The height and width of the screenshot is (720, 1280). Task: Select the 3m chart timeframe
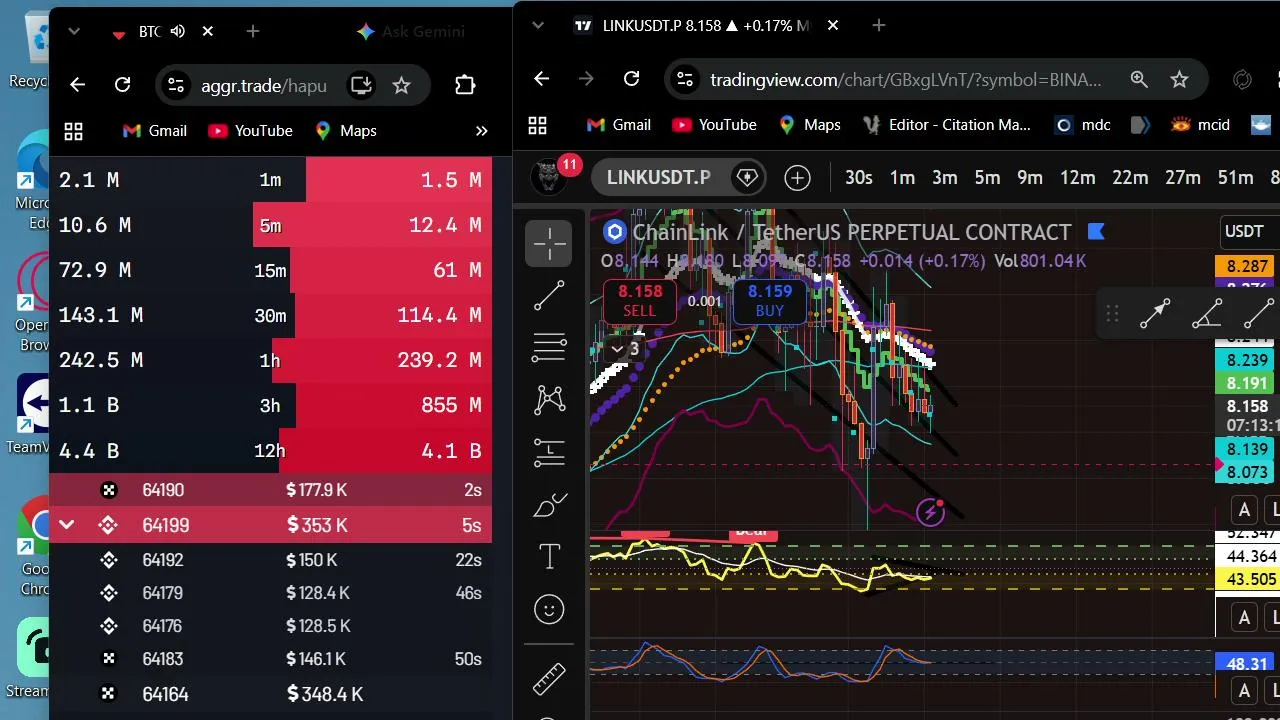click(x=945, y=178)
